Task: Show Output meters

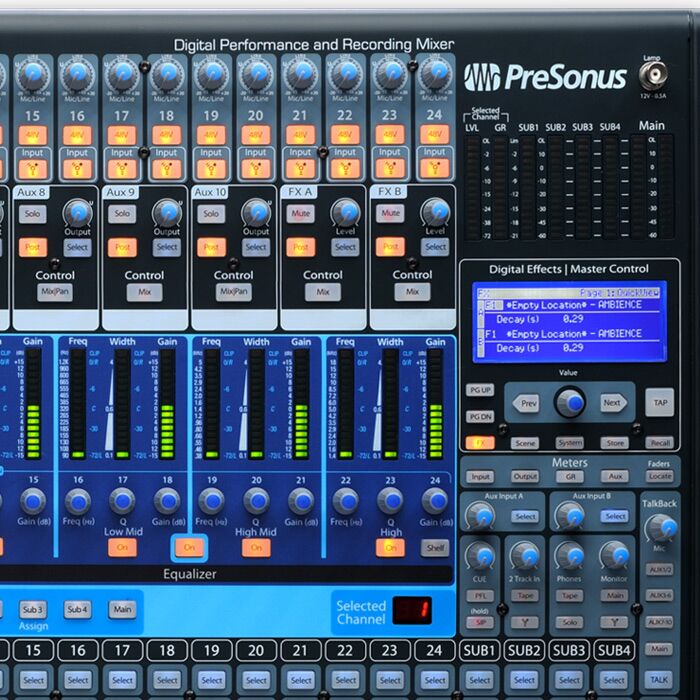Action: coord(525,476)
